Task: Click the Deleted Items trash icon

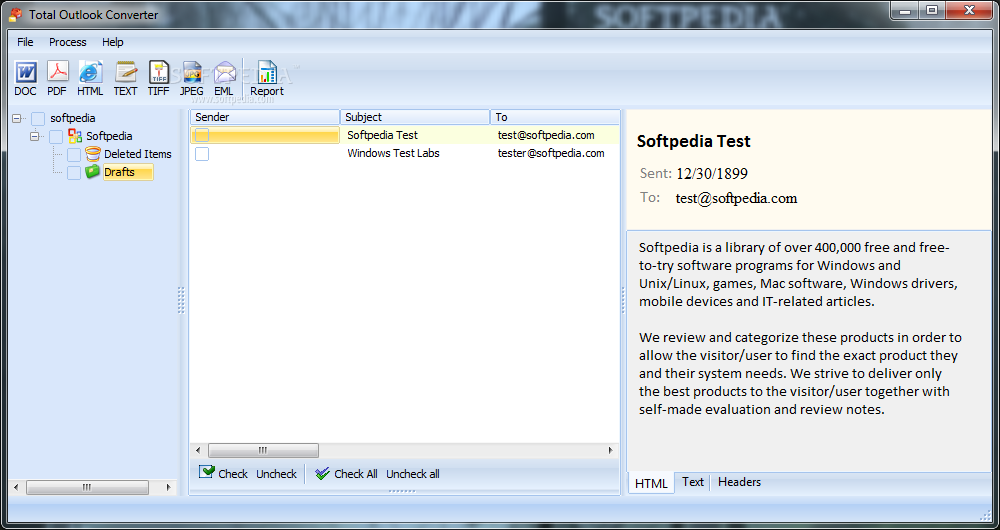Action: [93, 154]
